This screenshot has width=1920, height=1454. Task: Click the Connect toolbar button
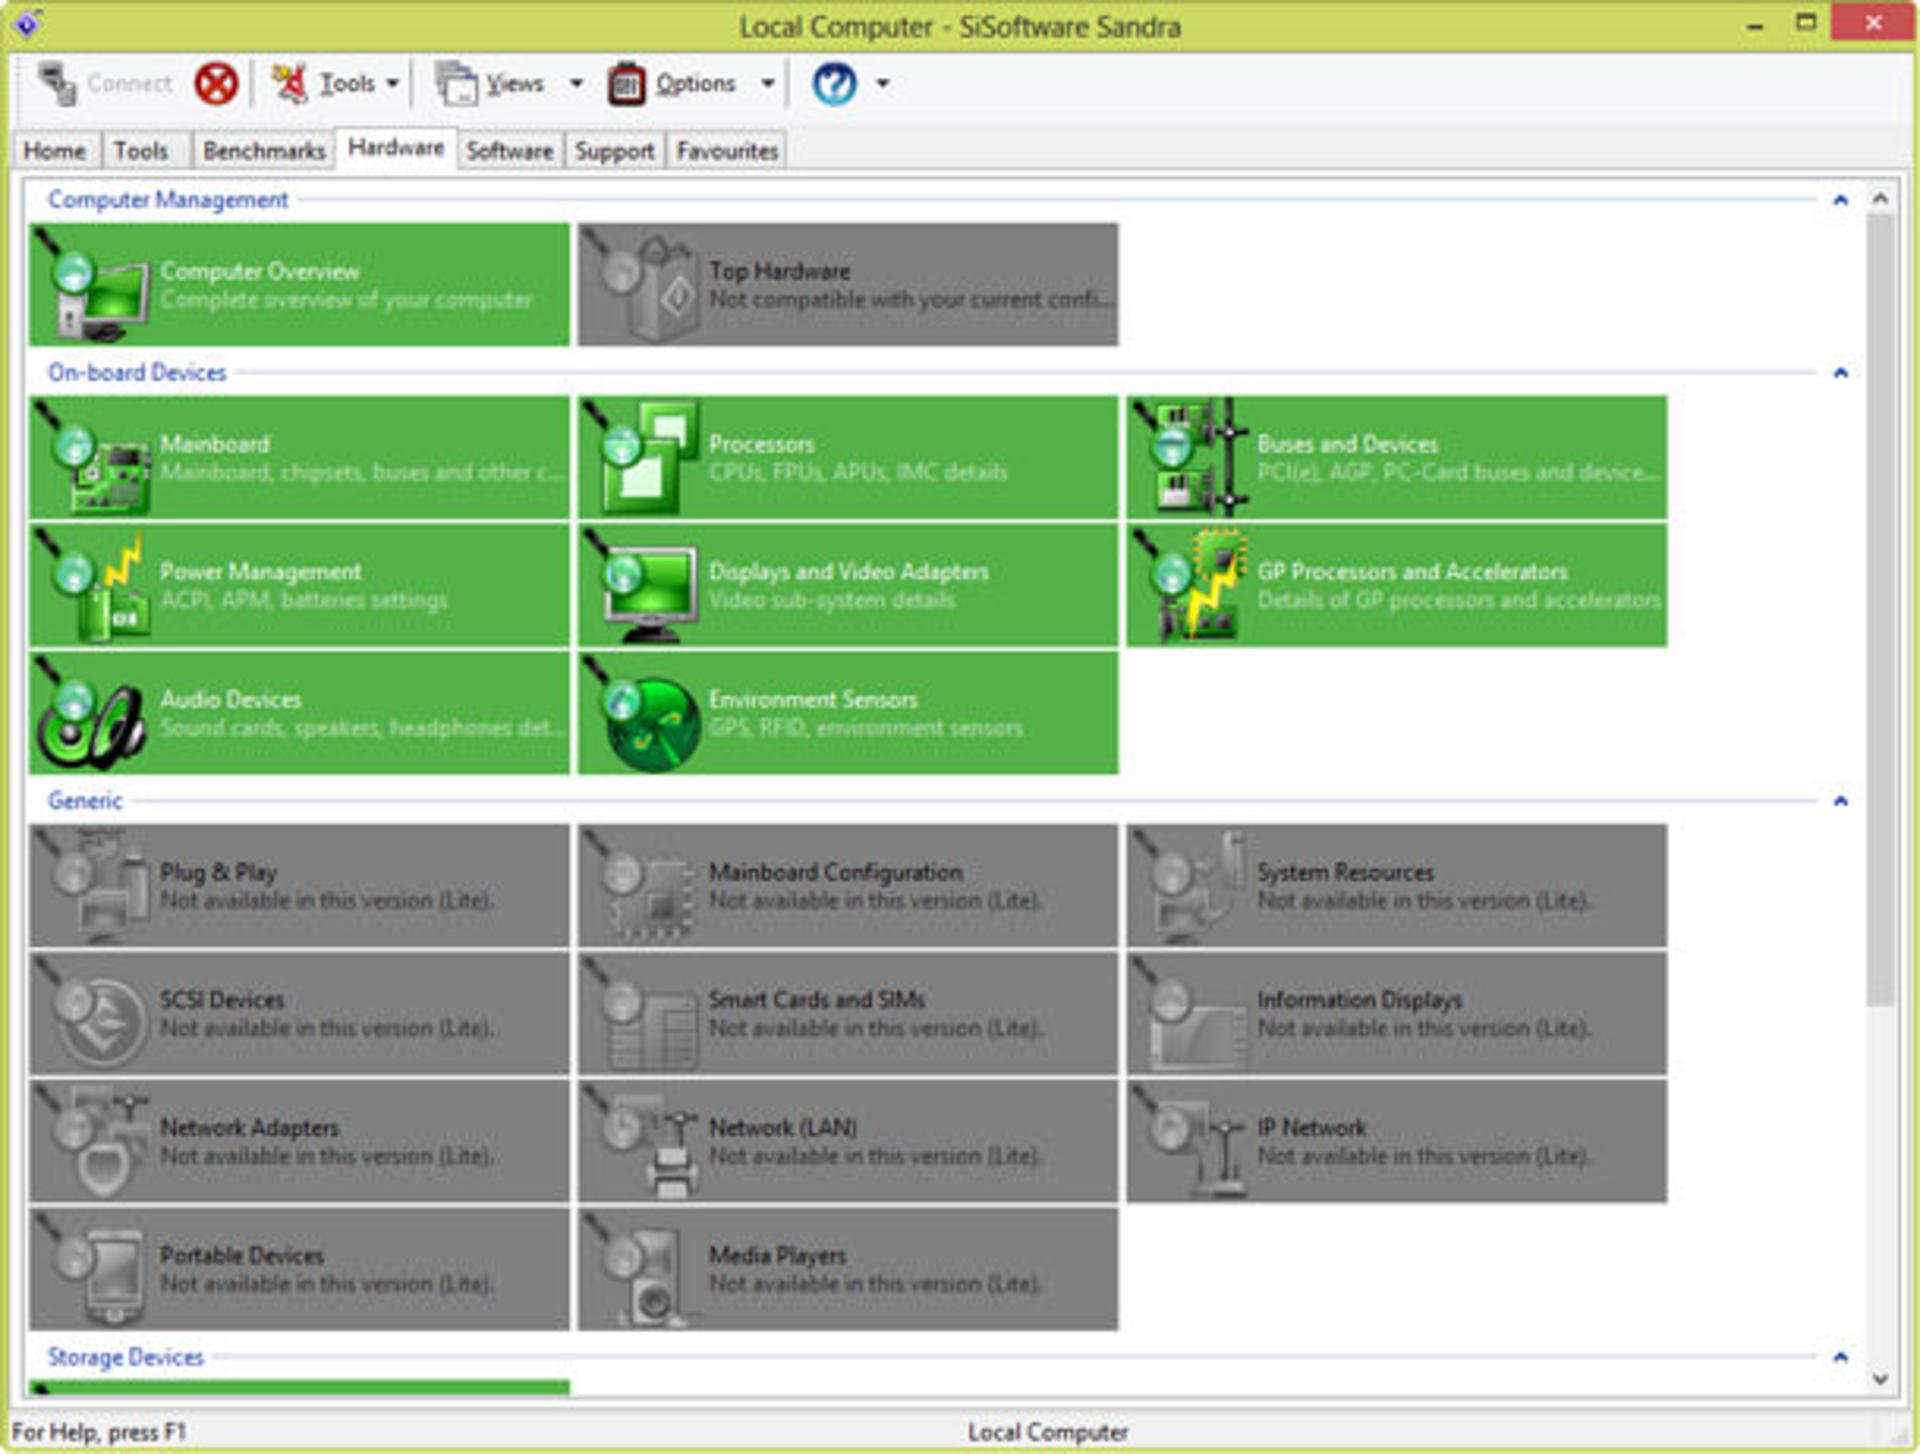click(104, 83)
